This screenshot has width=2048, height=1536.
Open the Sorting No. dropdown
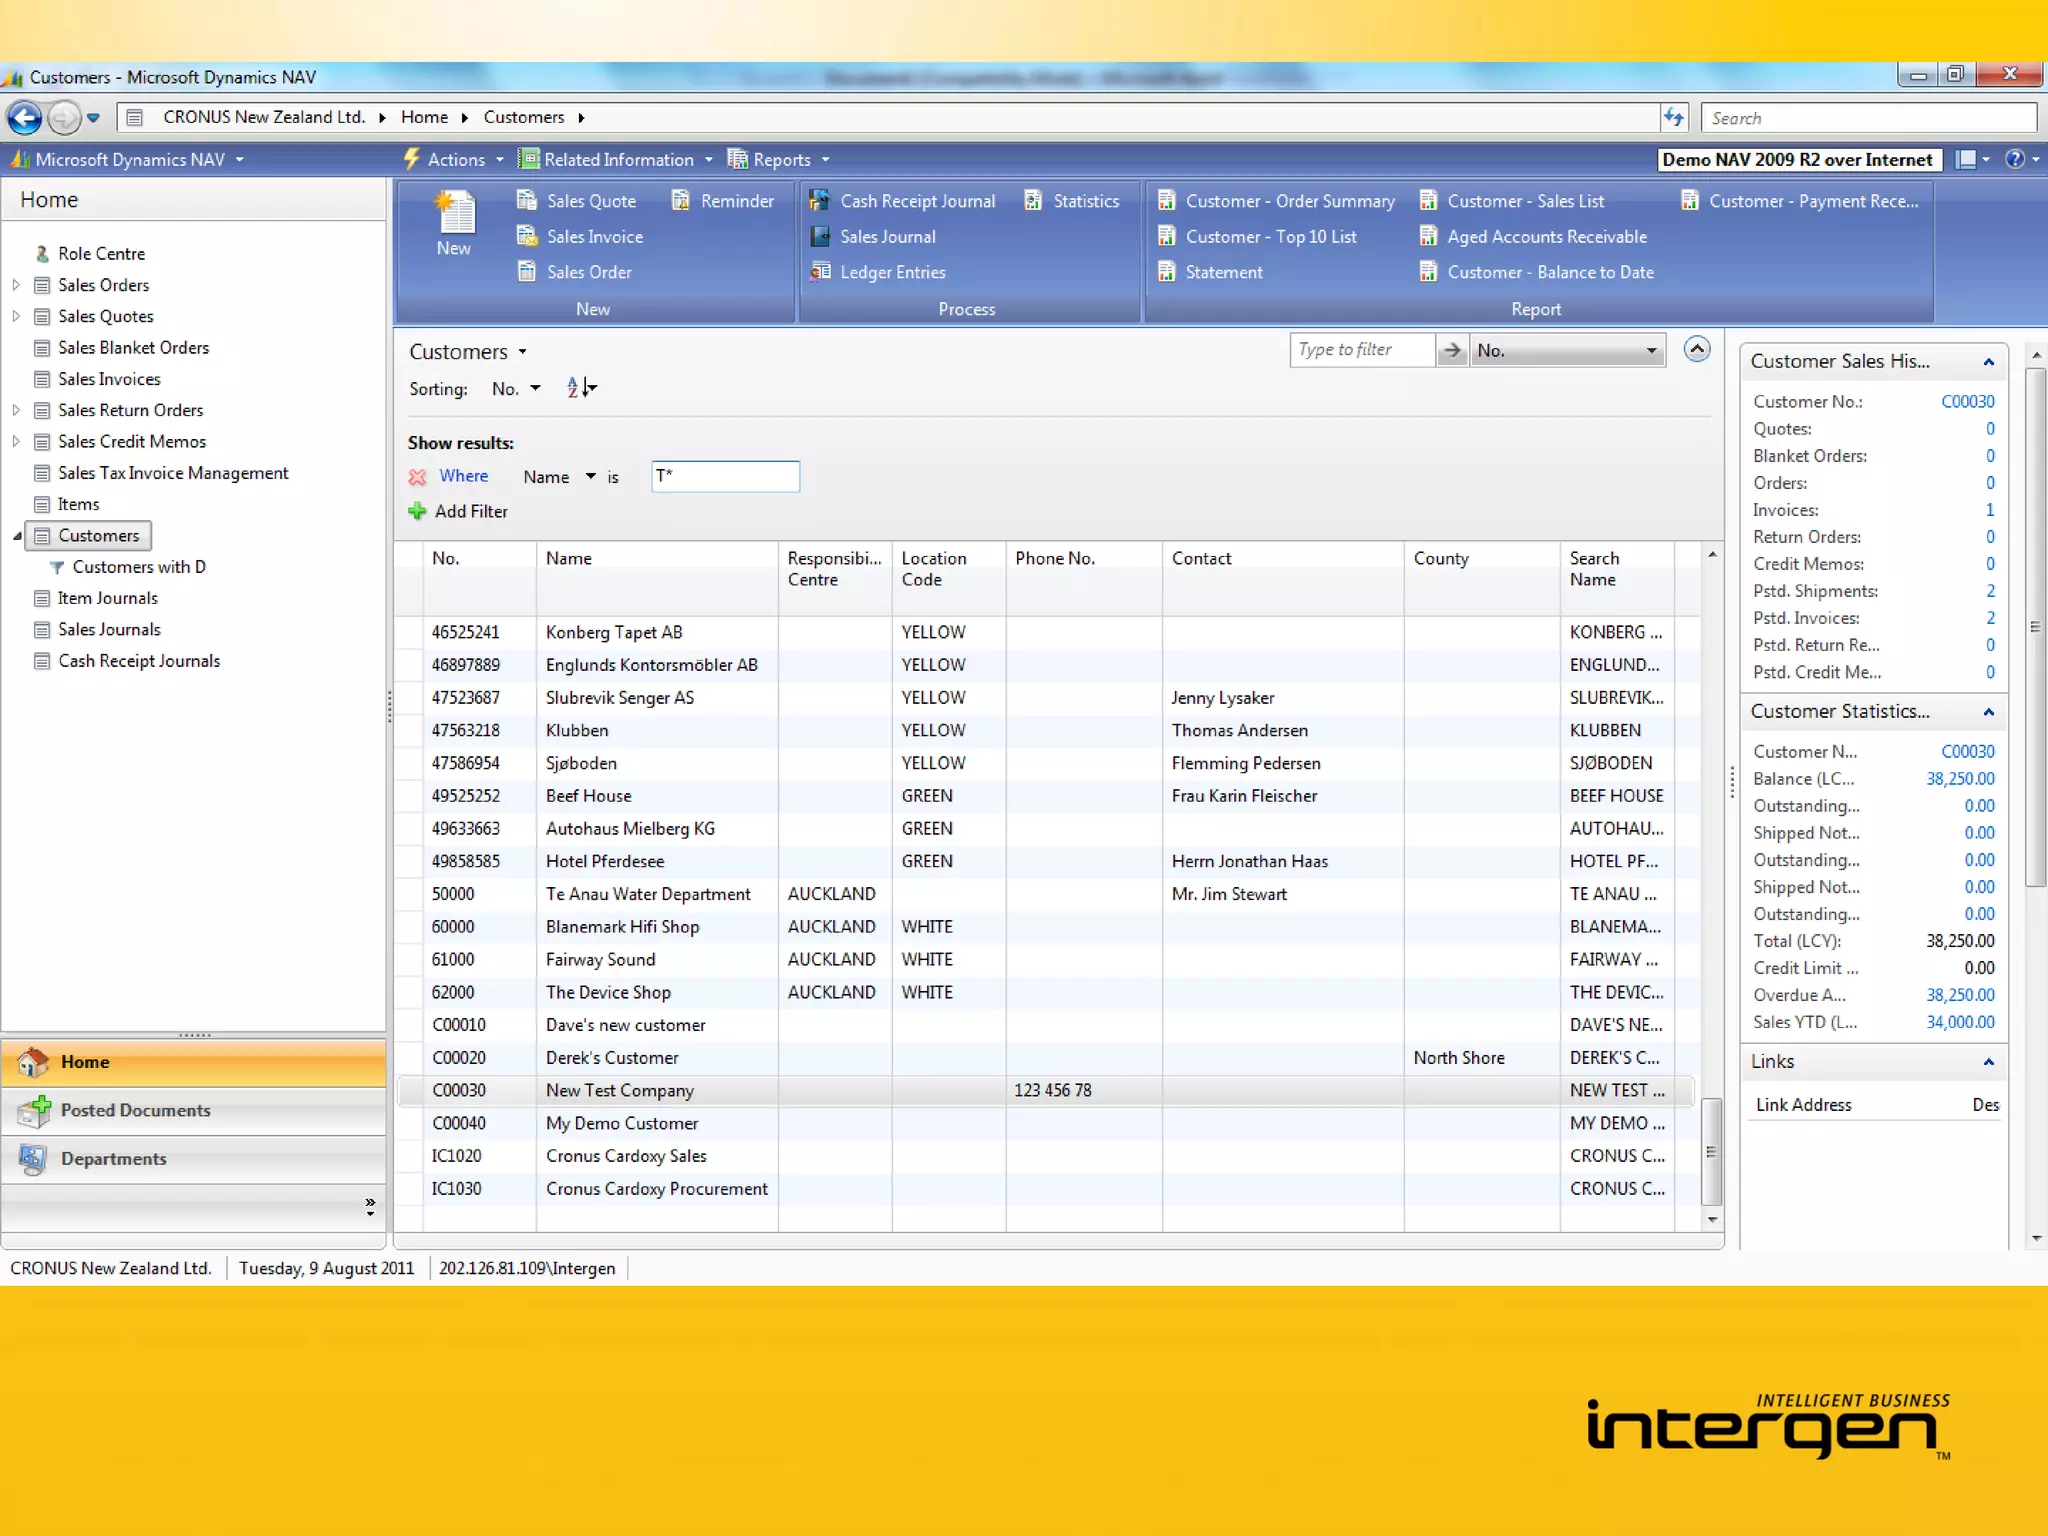tap(516, 389)
